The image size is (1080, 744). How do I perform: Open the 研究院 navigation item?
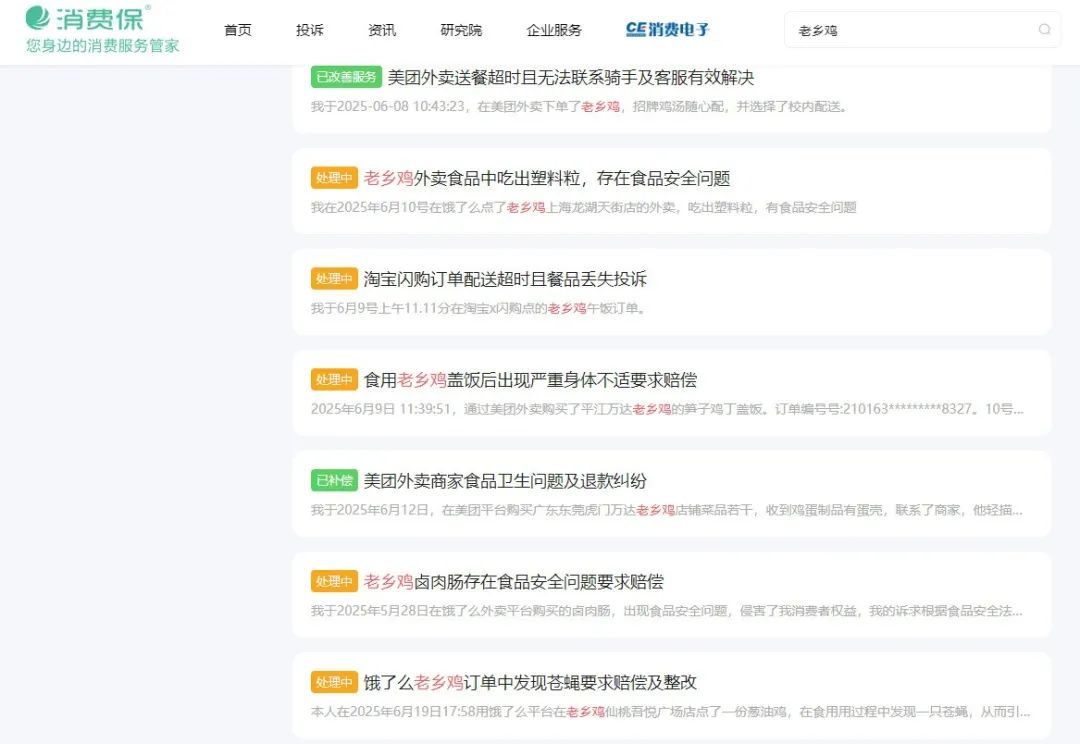click(x=461, y=30)
